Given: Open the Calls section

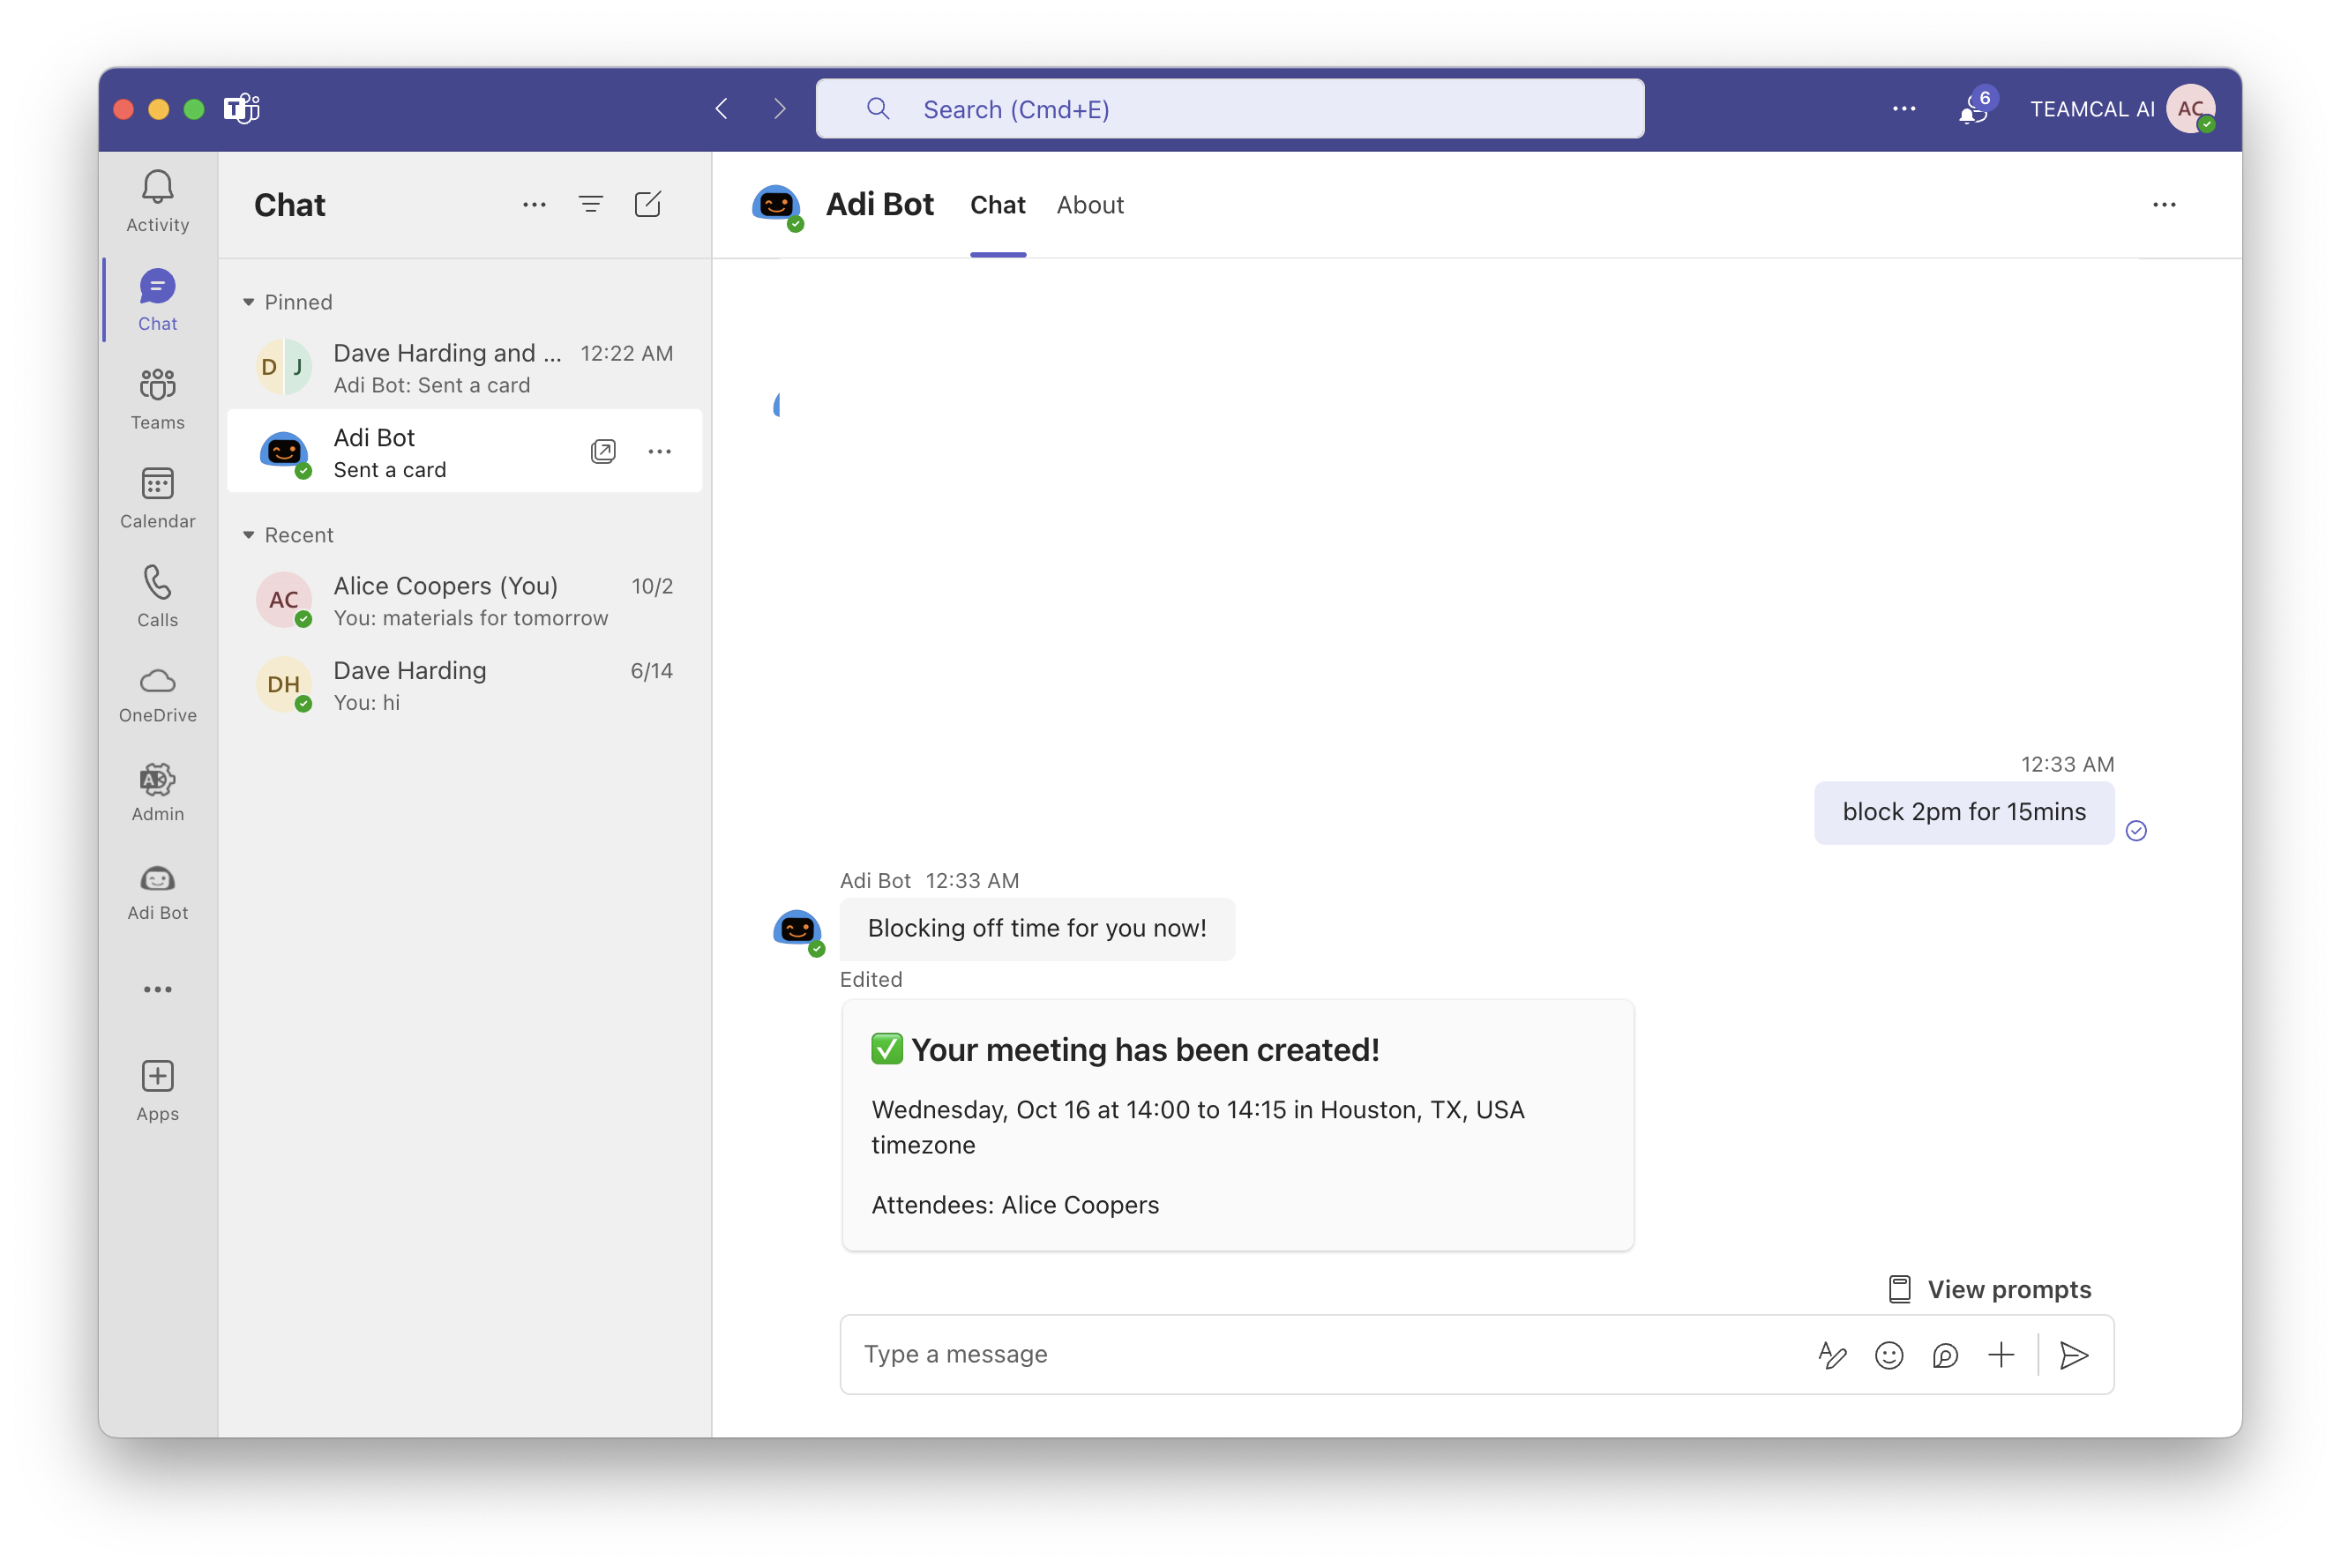Looking at the screenshot, I should (x=157, y=595).
